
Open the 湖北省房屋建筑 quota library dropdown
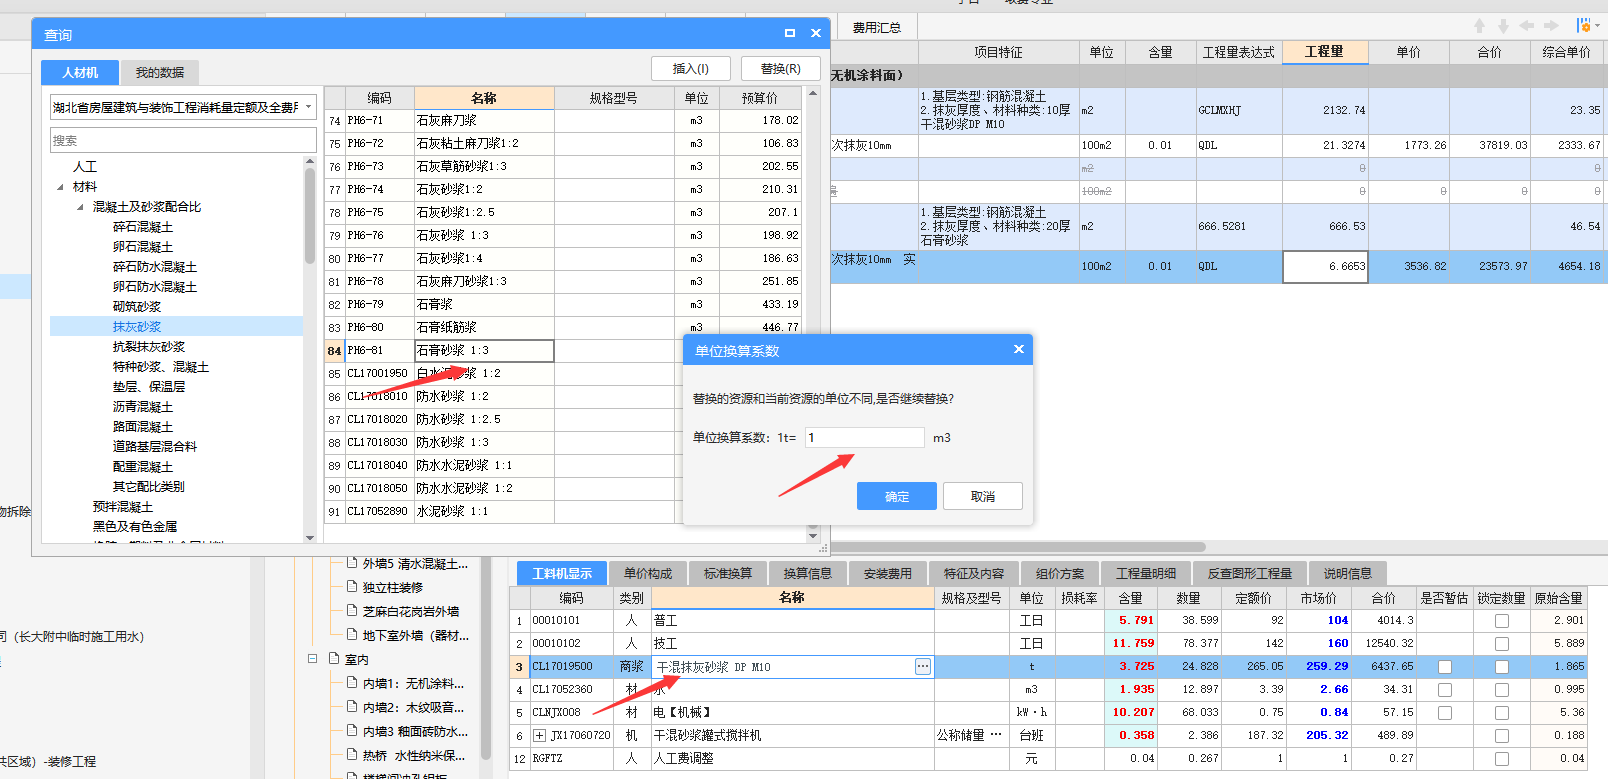coord(309,107)
